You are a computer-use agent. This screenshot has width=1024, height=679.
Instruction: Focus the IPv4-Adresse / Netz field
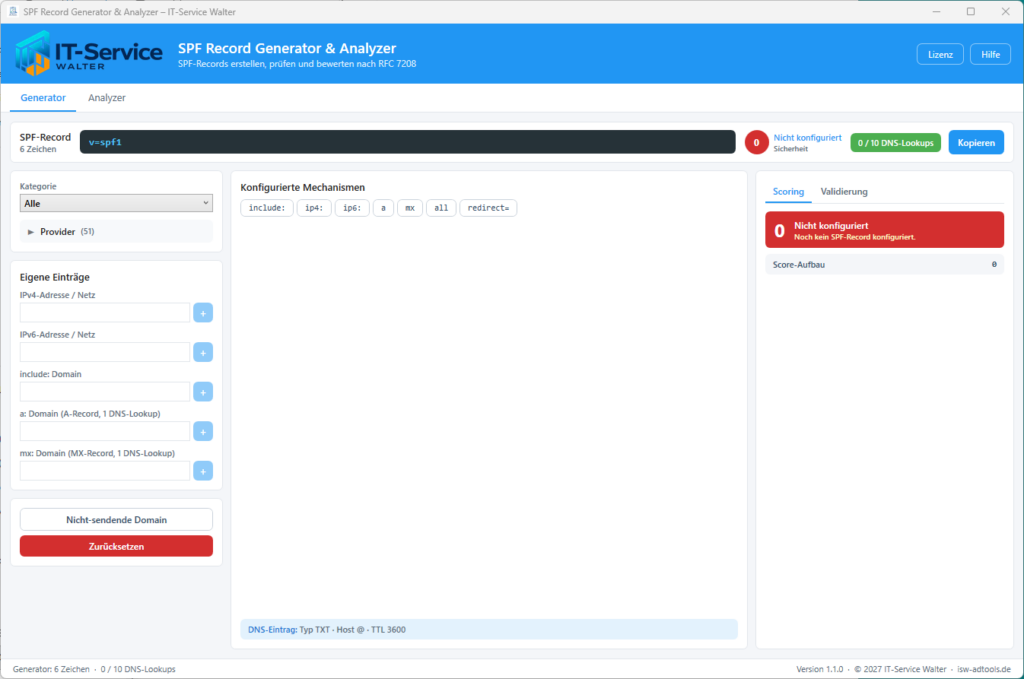point(104,313)
